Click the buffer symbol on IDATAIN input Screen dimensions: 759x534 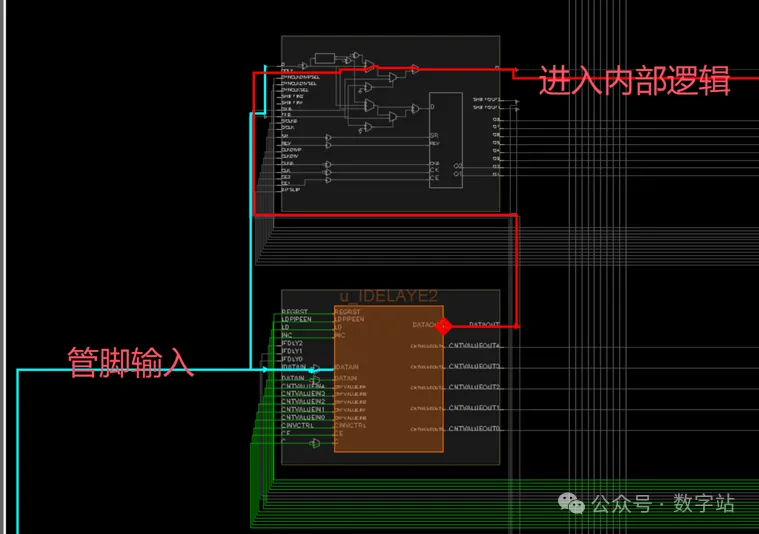[x=316, y=368]
